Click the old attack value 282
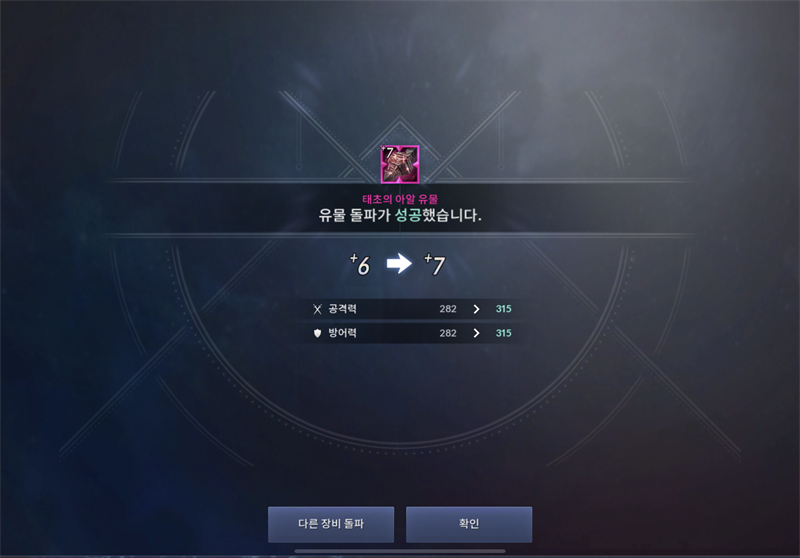800x558 pixels. coord(448,309)
